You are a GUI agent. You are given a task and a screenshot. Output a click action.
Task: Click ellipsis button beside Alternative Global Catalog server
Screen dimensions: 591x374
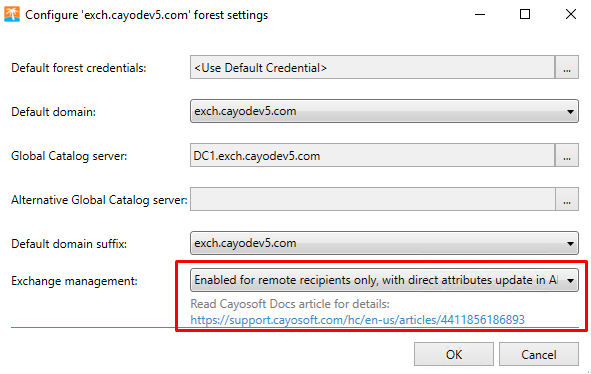pyautogui.click(x=567, y=199)
